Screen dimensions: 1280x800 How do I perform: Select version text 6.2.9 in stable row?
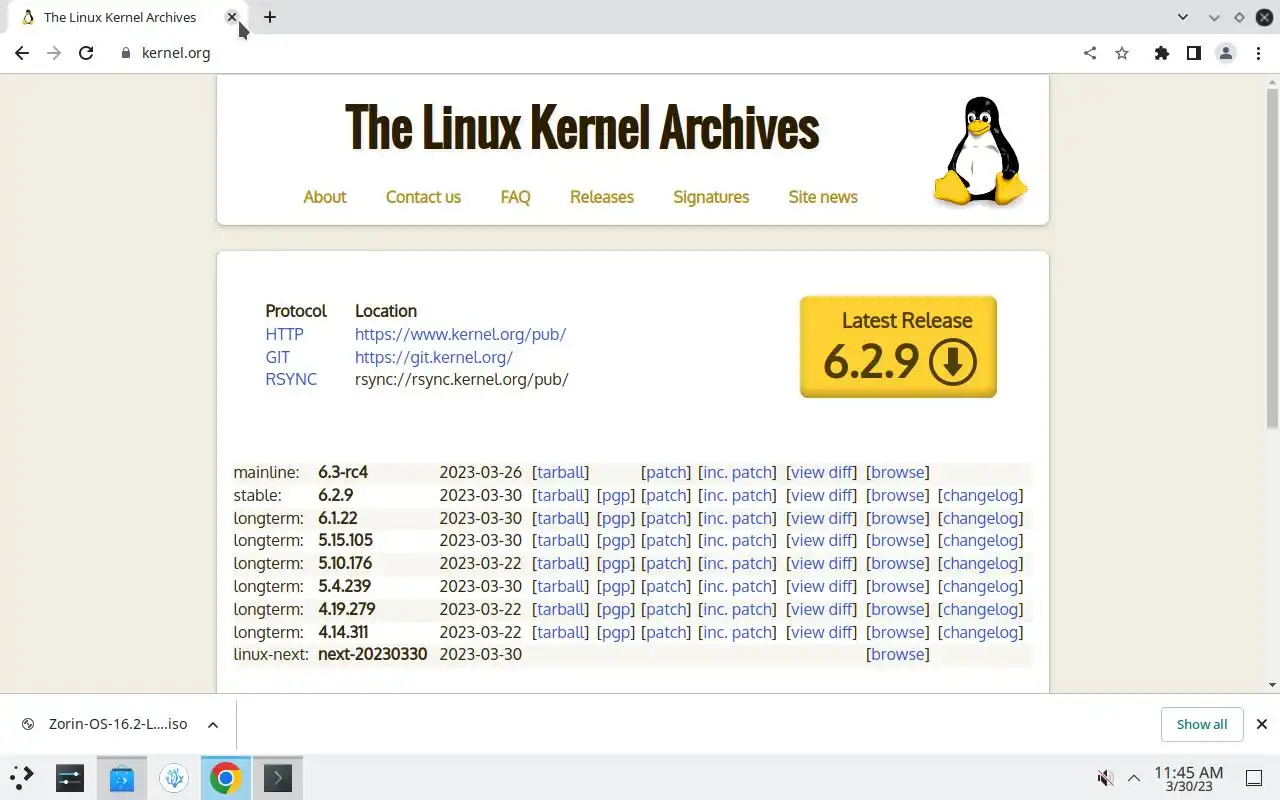tap(336, 495)
